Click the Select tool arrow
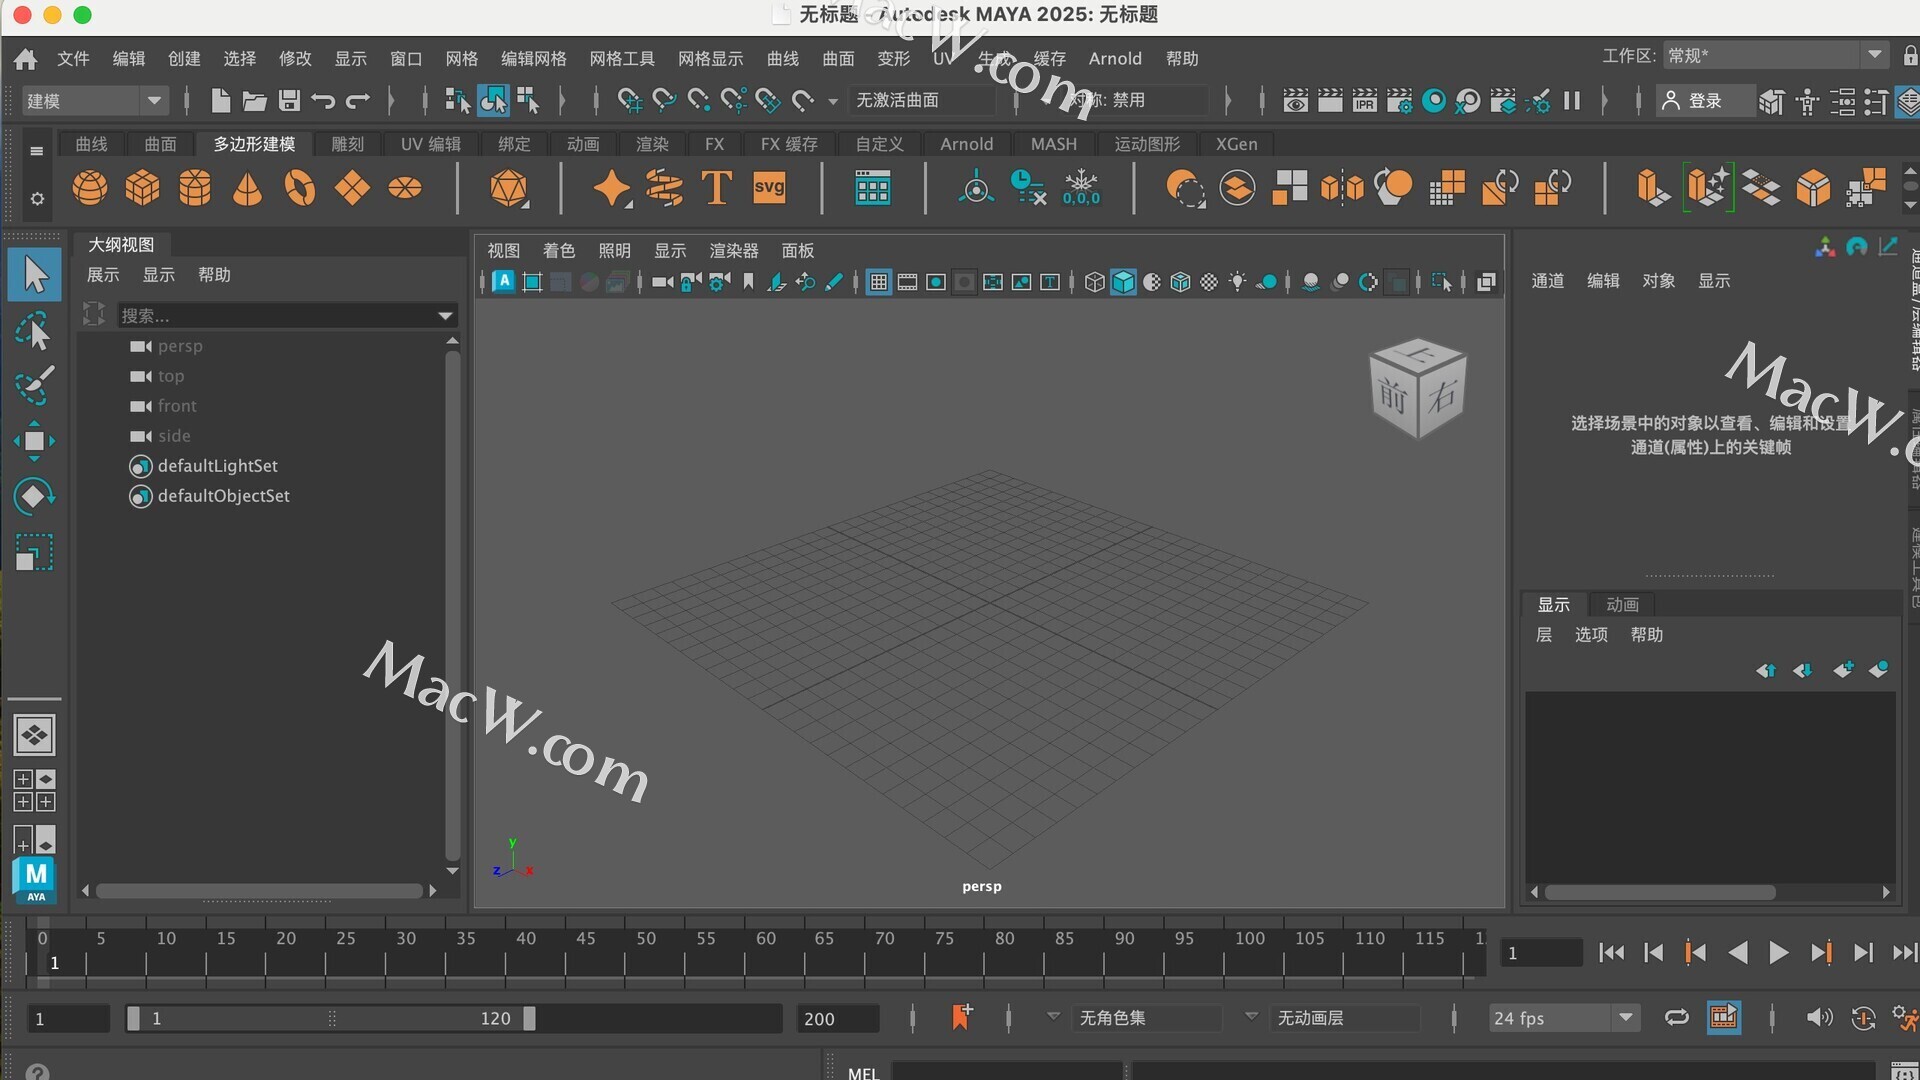Image resolution: width=1920 pixels, height=1080 pixels. pyautogui.click(x=35, y=275)
